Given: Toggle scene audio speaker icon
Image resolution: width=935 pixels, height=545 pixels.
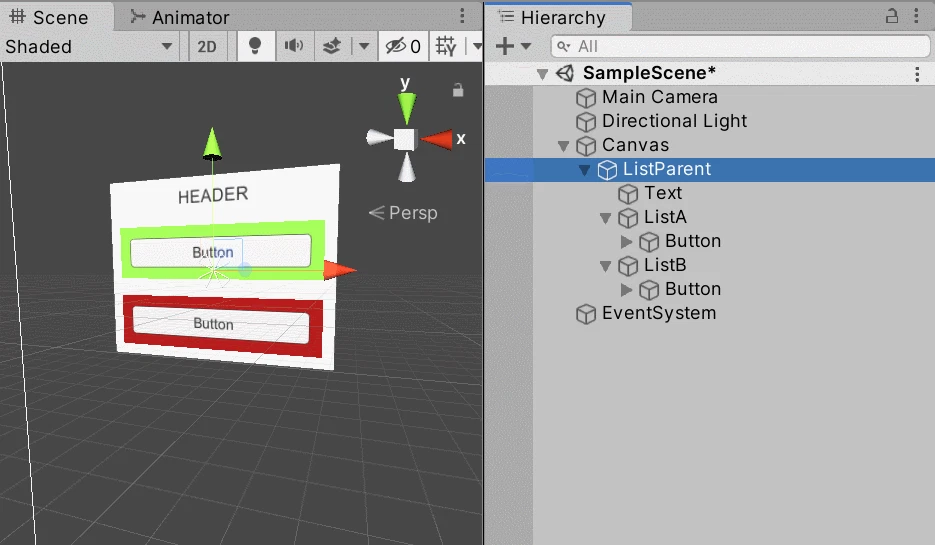Looking at the screenshot, I should pyautogui.click(x=294, y=47).
